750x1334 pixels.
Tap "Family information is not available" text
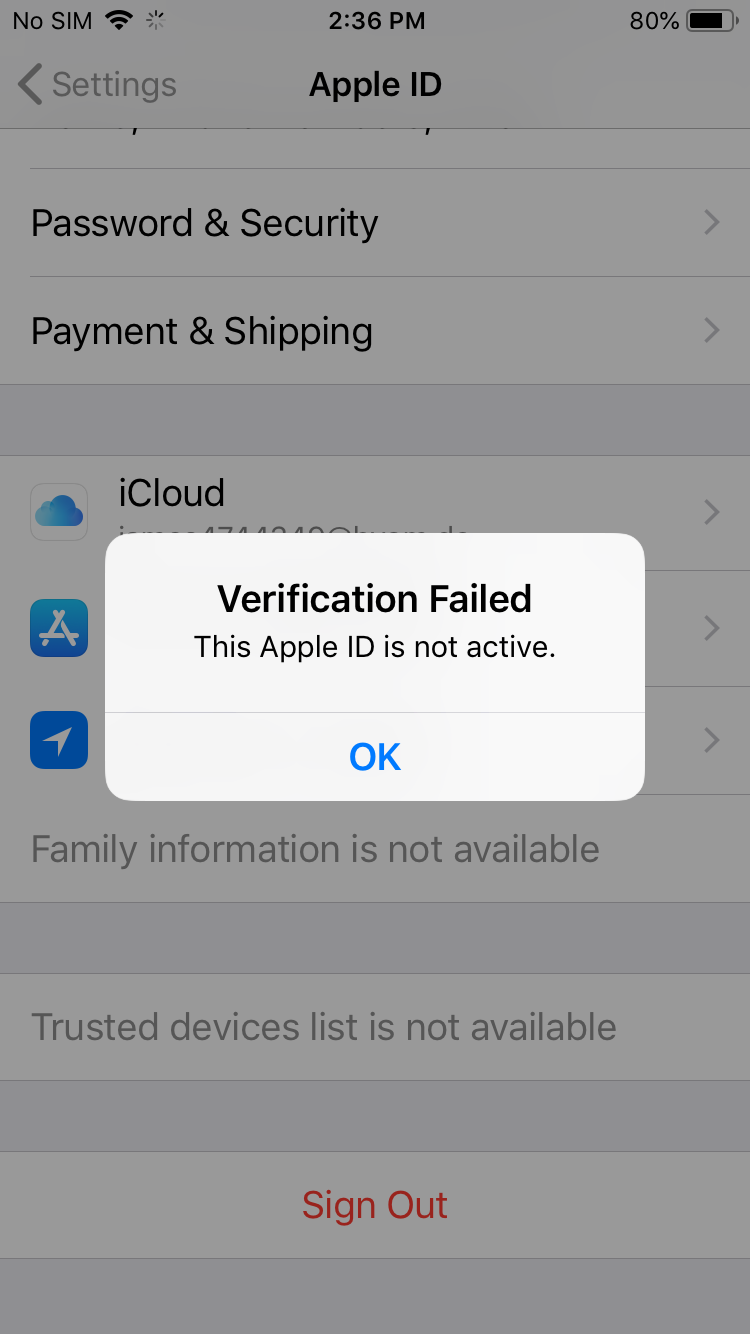pyautogui.click(x=315, y=849)
